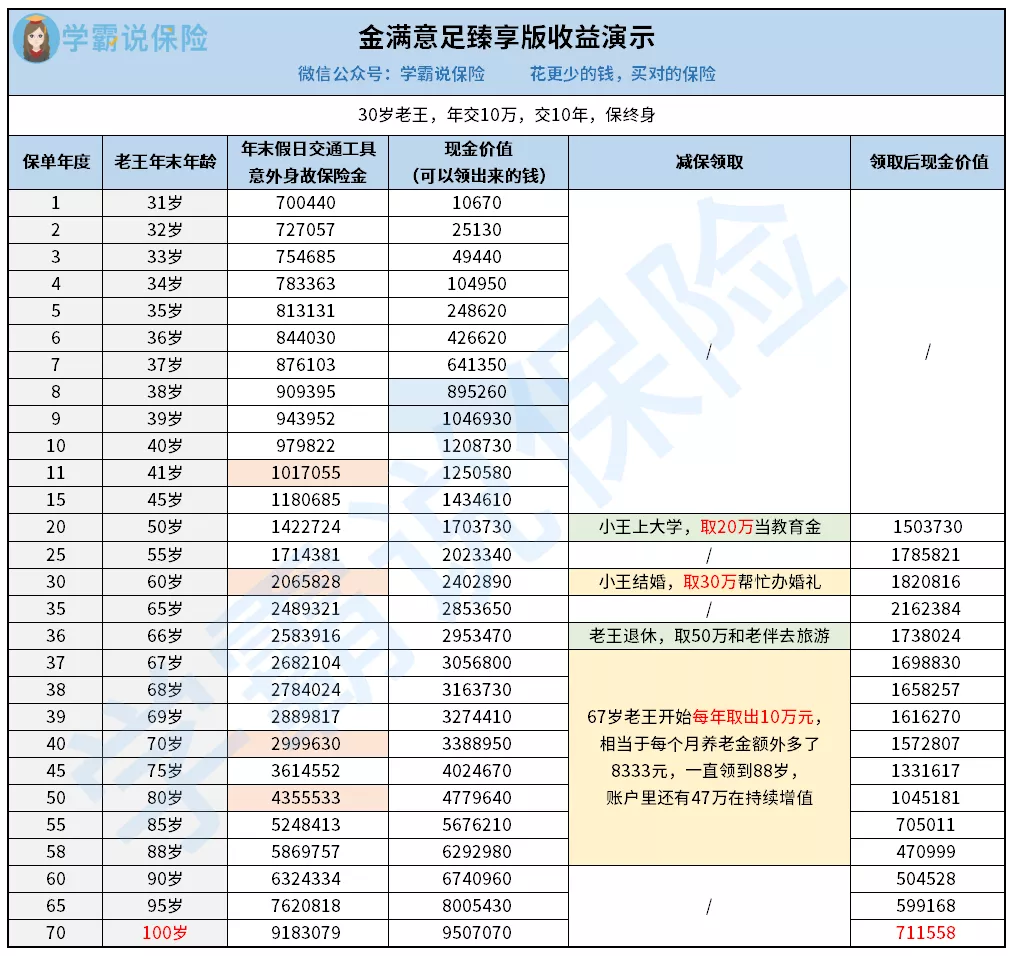This screenshot has height=956, width=1013.
Task: Select the value 504528
Action: coord(926,879)
